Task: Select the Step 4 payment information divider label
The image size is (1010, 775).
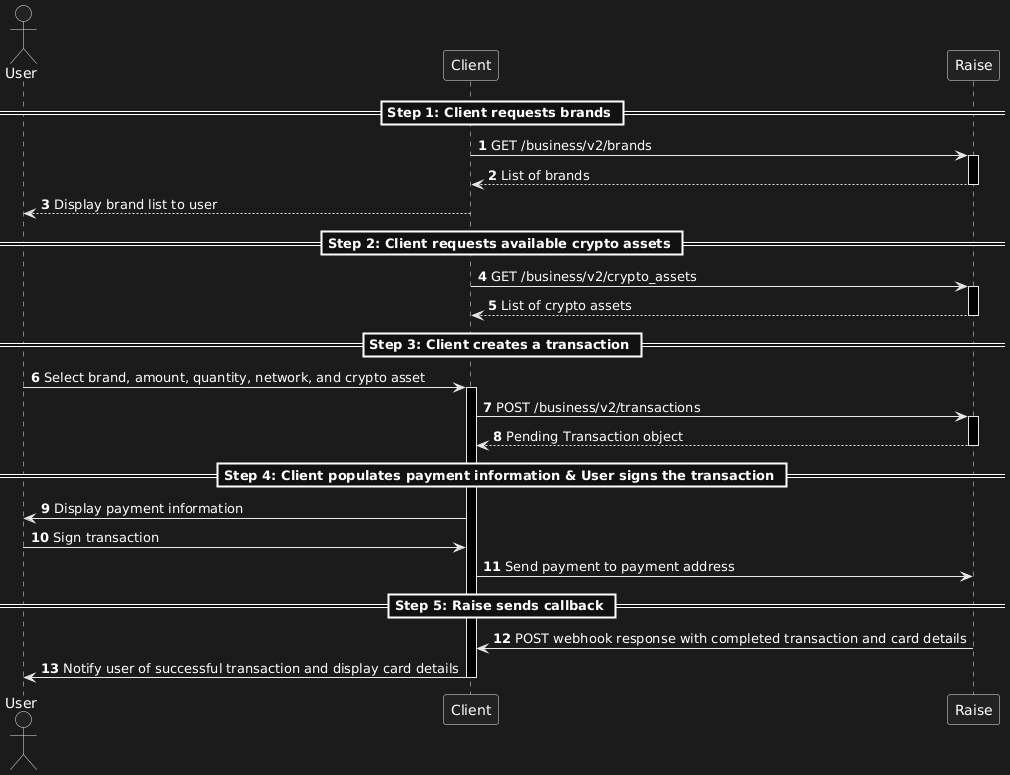Action: [x=503, y=476]
